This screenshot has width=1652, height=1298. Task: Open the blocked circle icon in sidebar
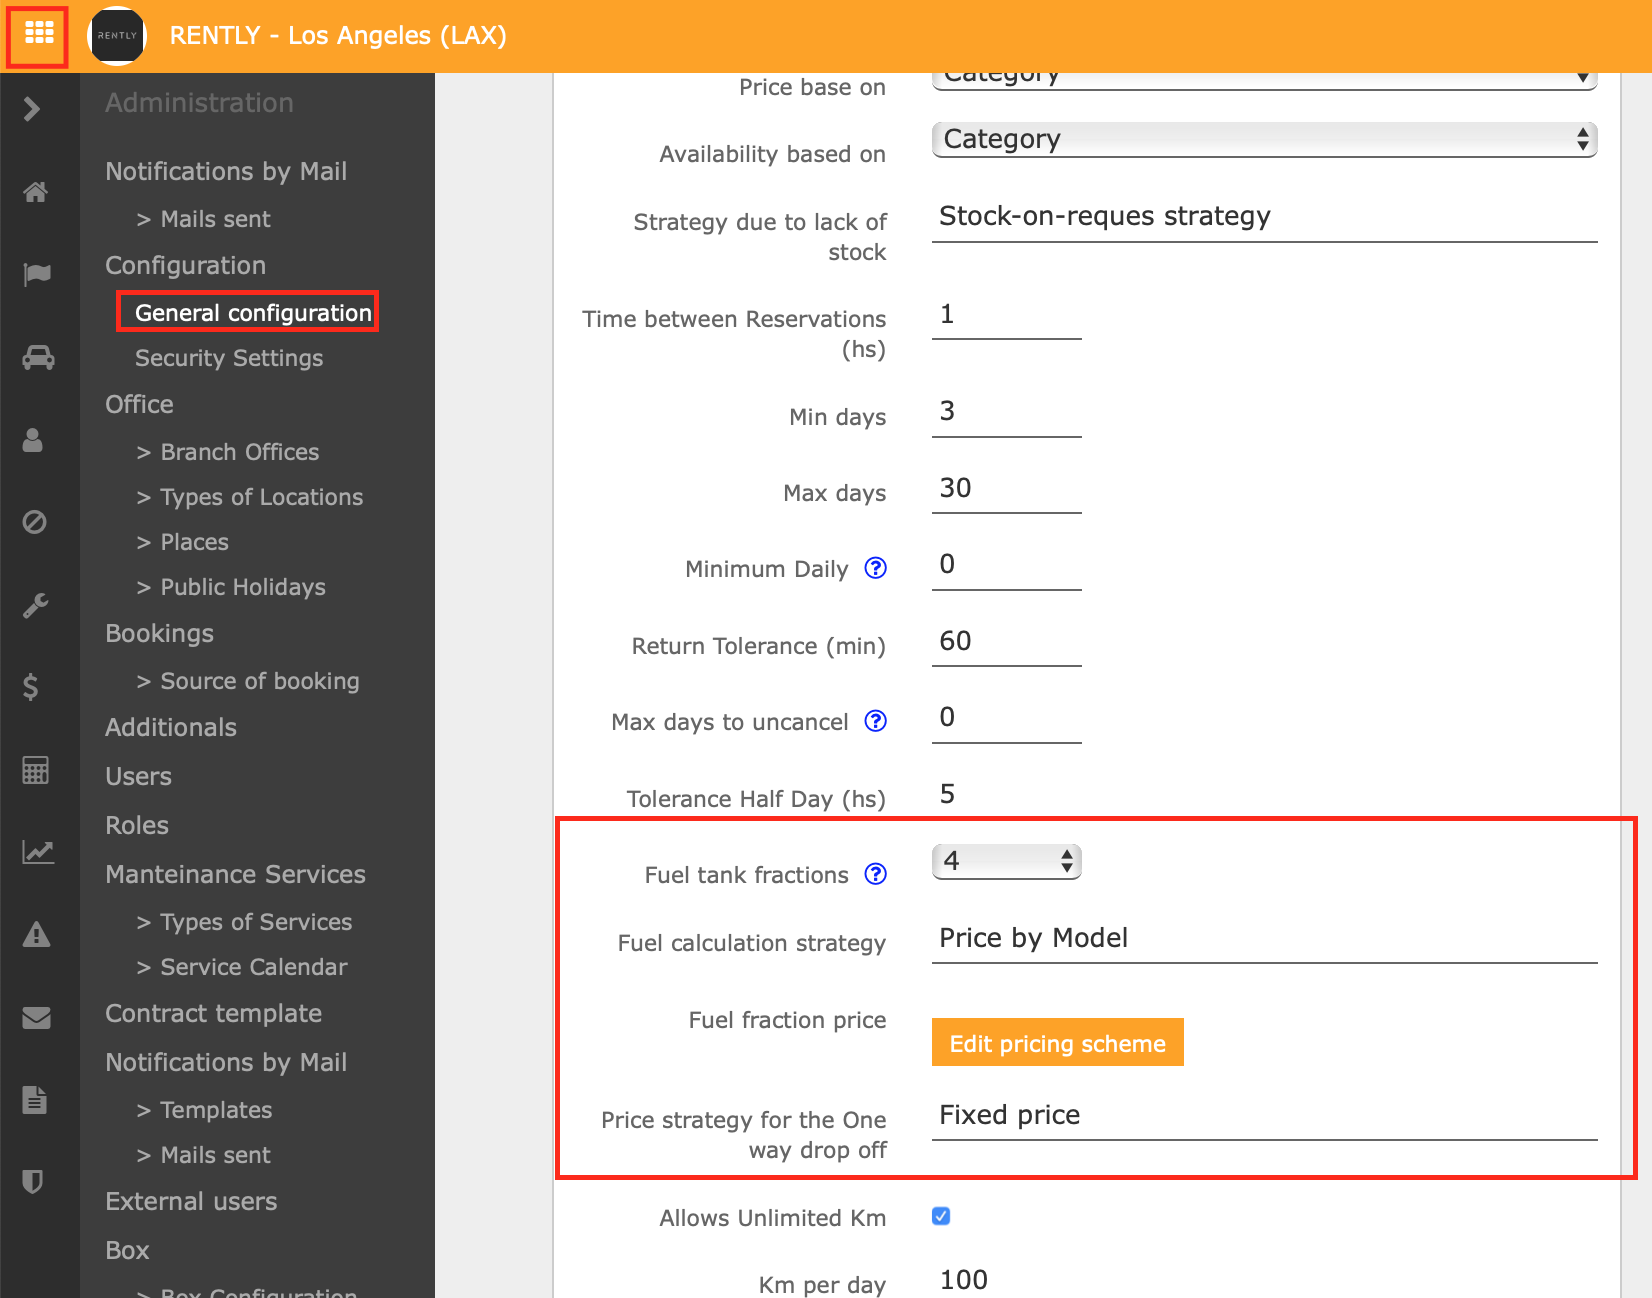34,522
